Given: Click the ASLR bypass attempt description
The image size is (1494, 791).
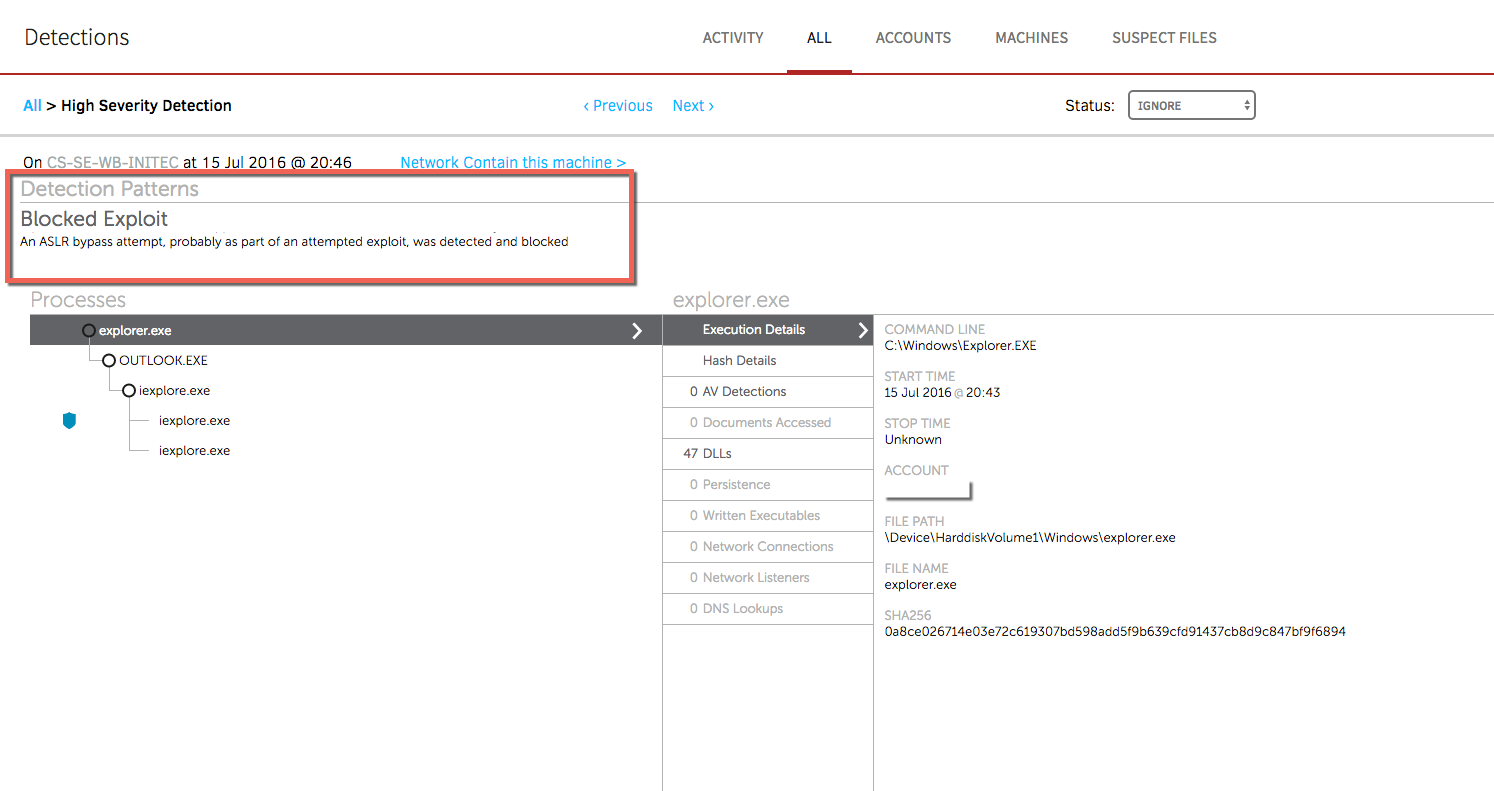Looking at the screenshot, I should tap(294, 242).
